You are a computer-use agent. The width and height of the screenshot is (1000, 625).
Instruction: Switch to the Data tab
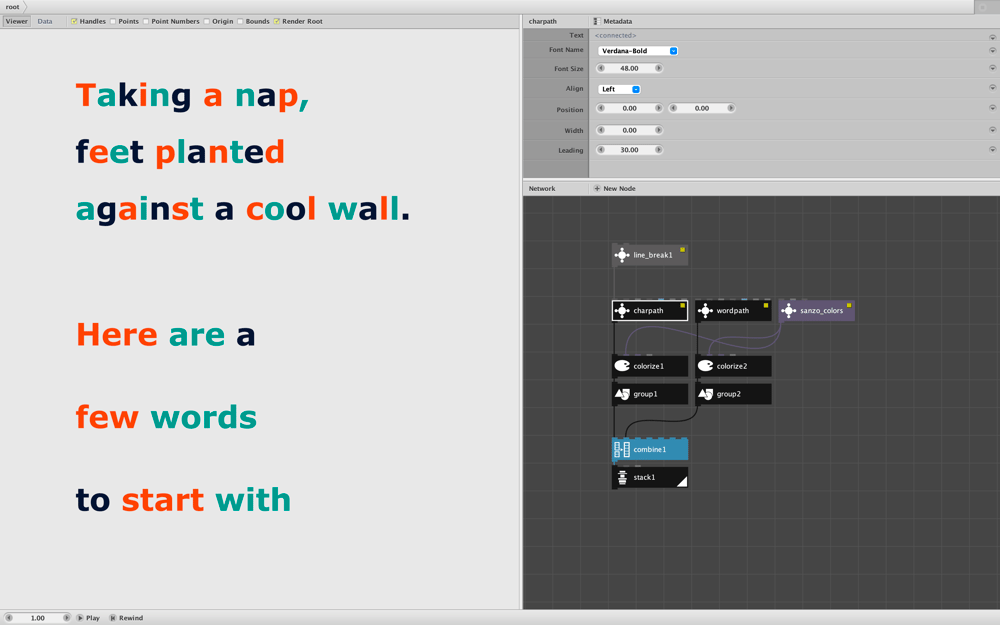(45, 21)
